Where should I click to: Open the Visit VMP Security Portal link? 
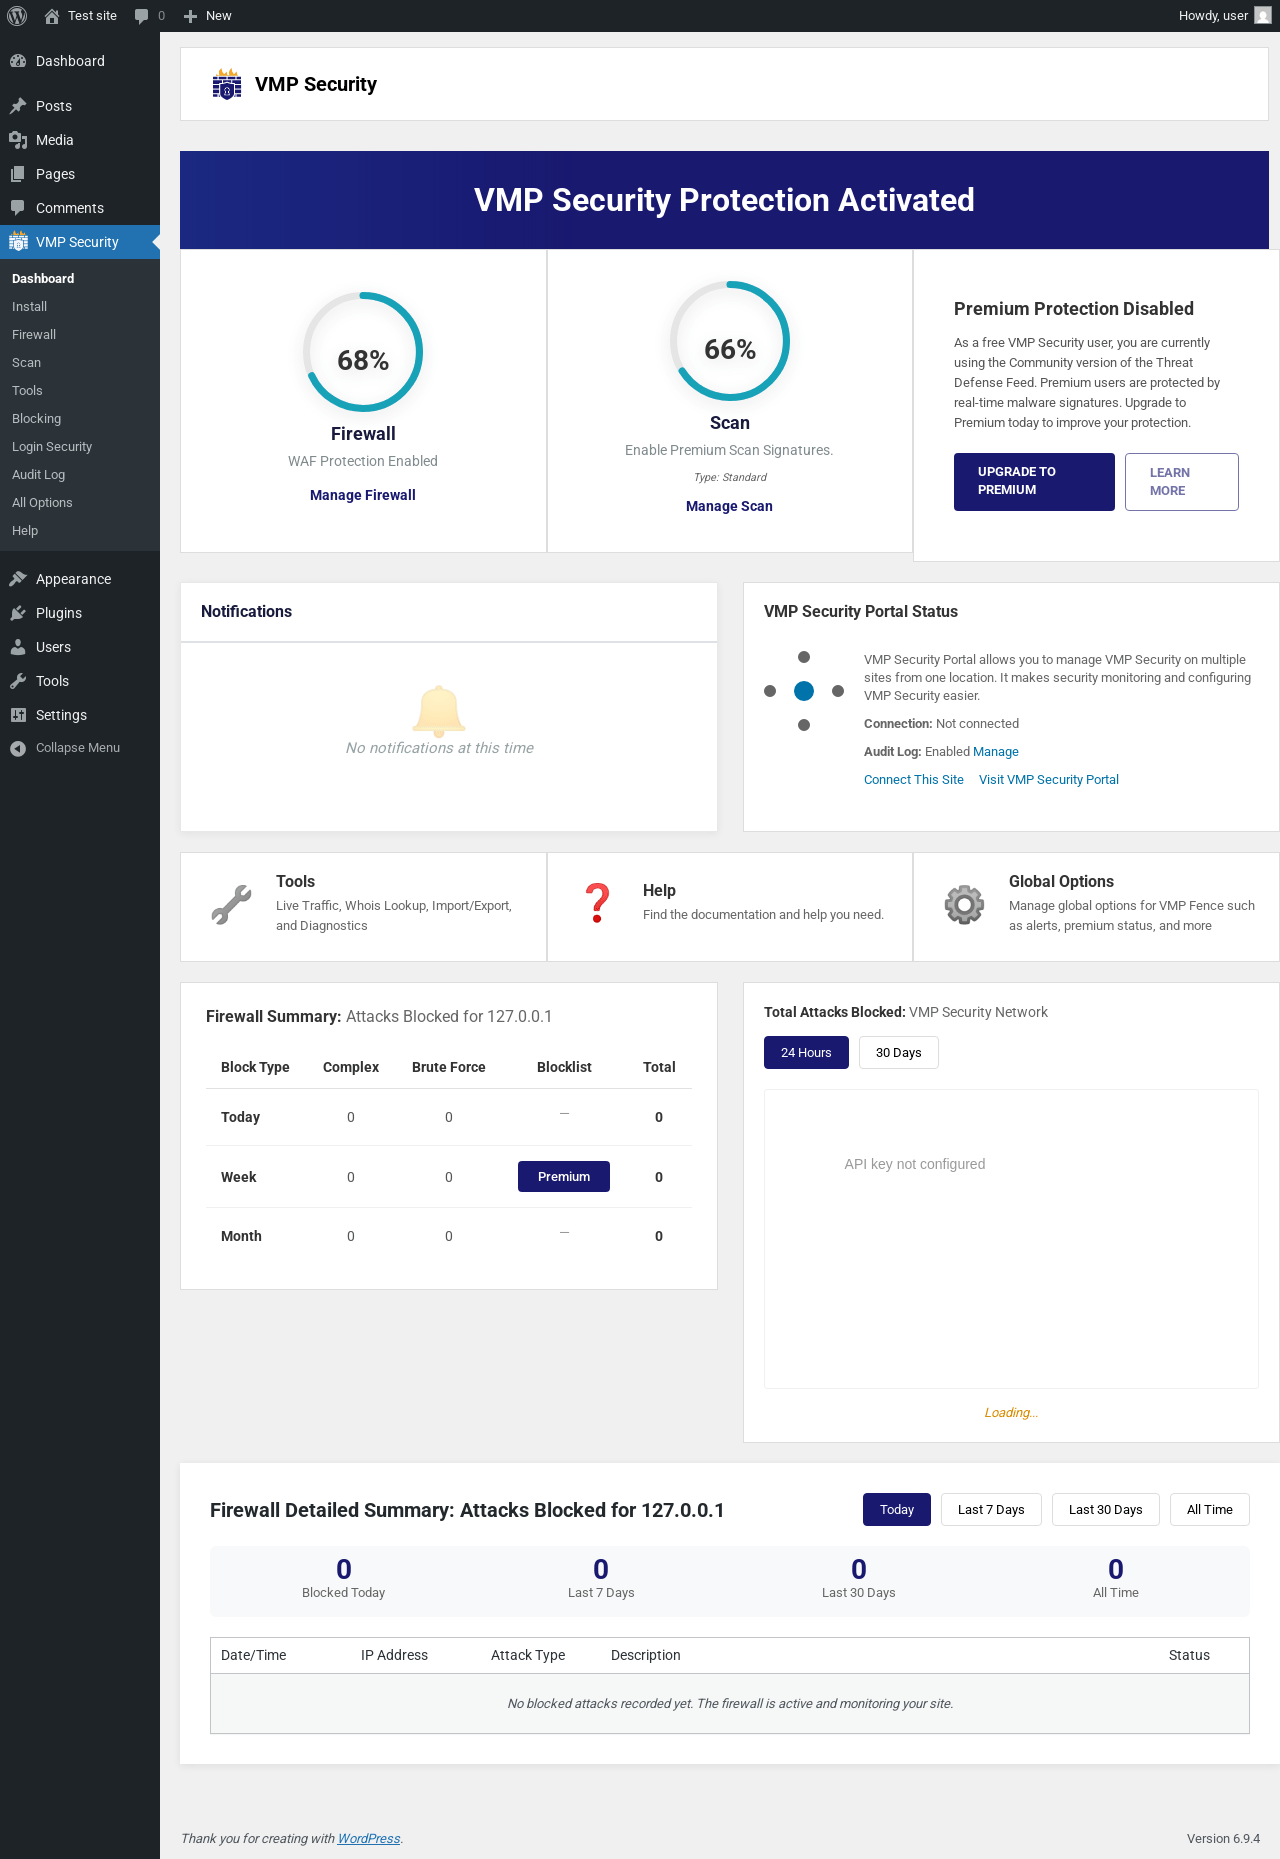point(1049,780)
